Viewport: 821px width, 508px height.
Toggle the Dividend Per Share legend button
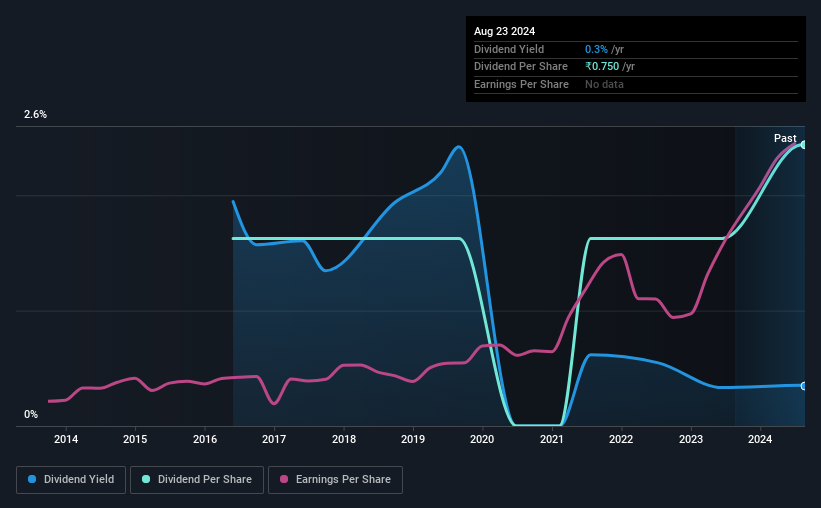point(197,480)
